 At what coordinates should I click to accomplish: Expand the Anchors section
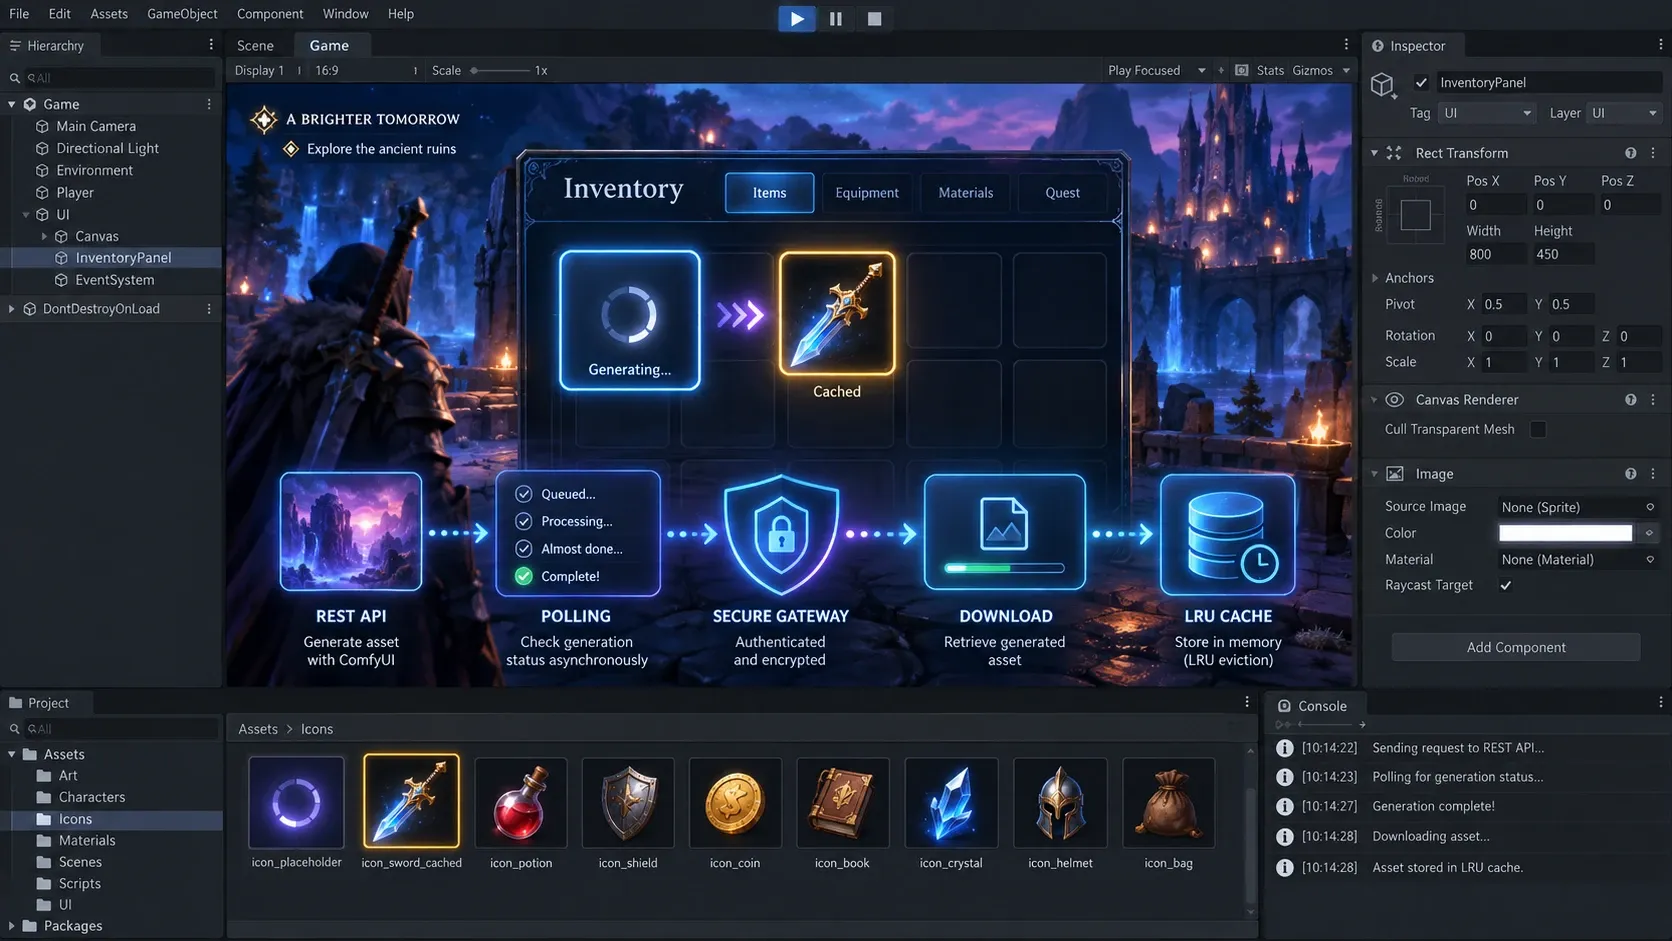(1375, 278)
